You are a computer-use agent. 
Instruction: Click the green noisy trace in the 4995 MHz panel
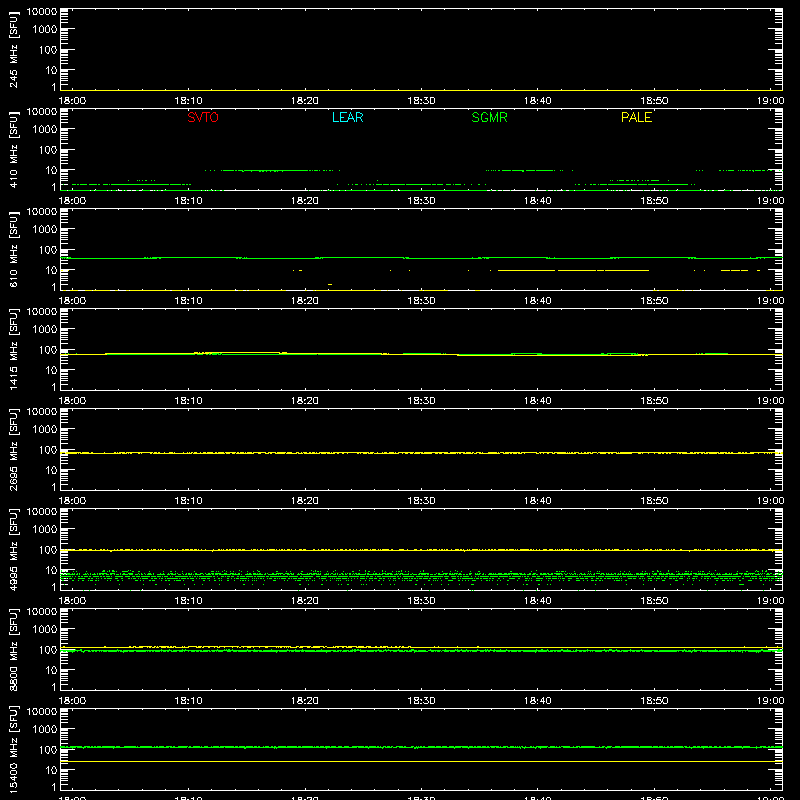pyautogui.click(x=421, y=577)
